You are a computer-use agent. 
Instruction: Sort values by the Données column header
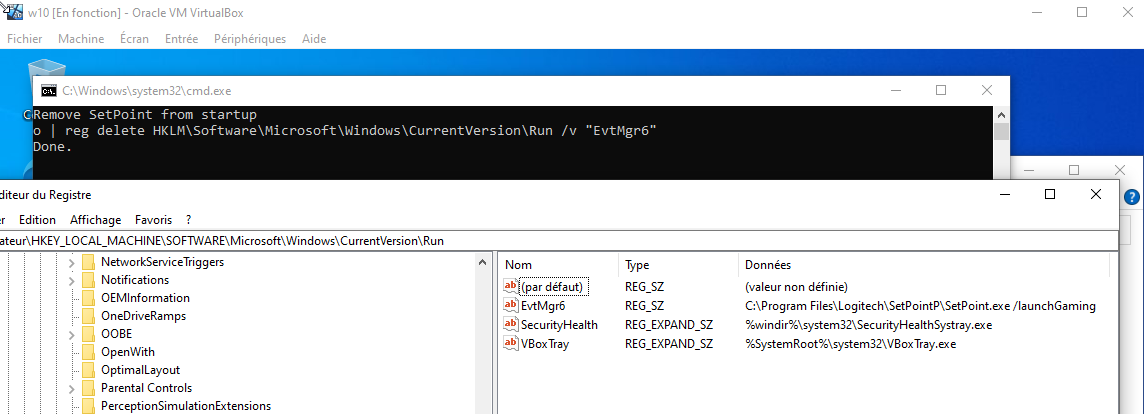coord(924,265)
